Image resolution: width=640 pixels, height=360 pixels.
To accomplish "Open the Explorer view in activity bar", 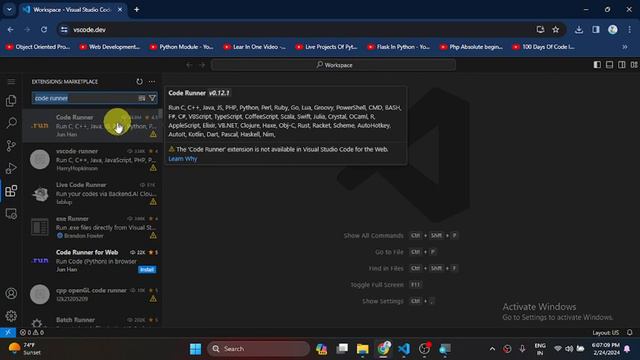I will pyautogui.click(x=11, y=101).
